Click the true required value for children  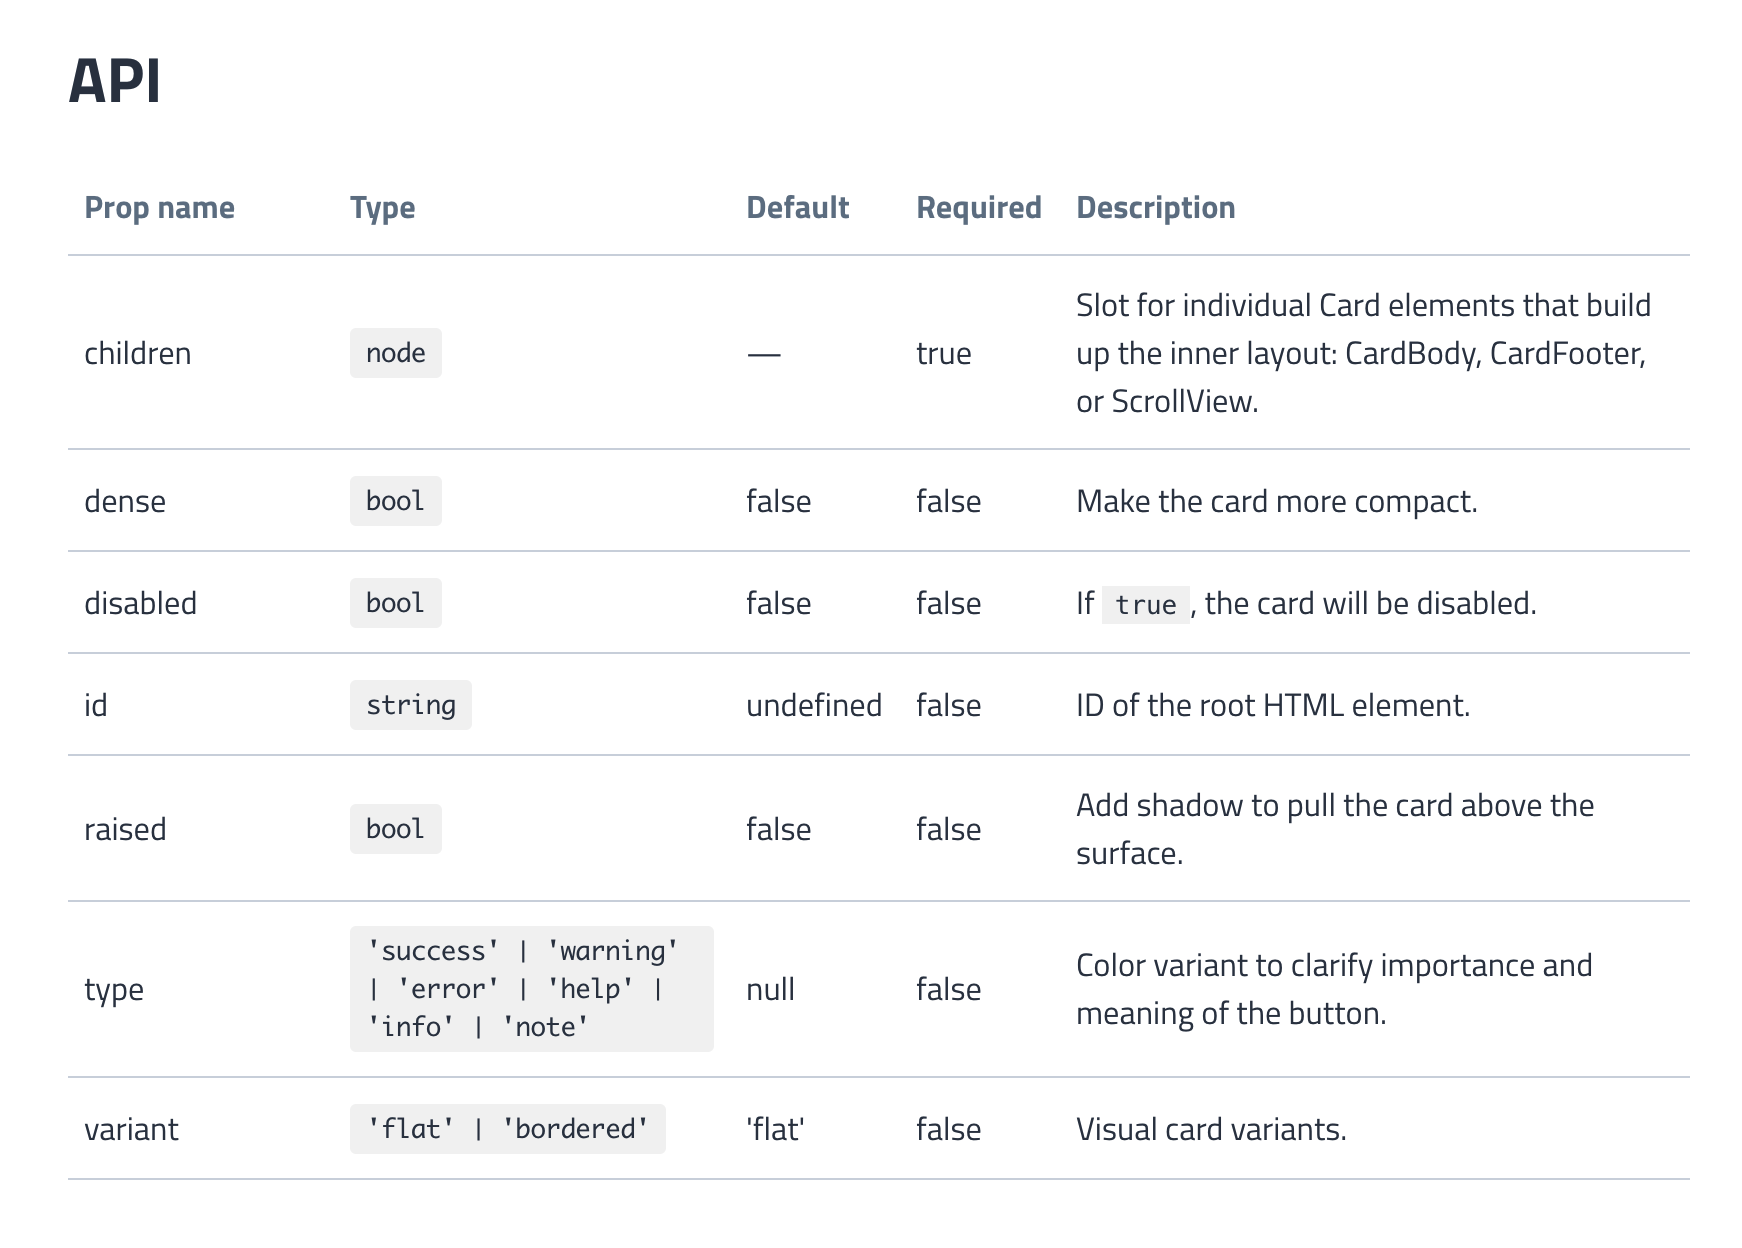click(x=943, y=354)
